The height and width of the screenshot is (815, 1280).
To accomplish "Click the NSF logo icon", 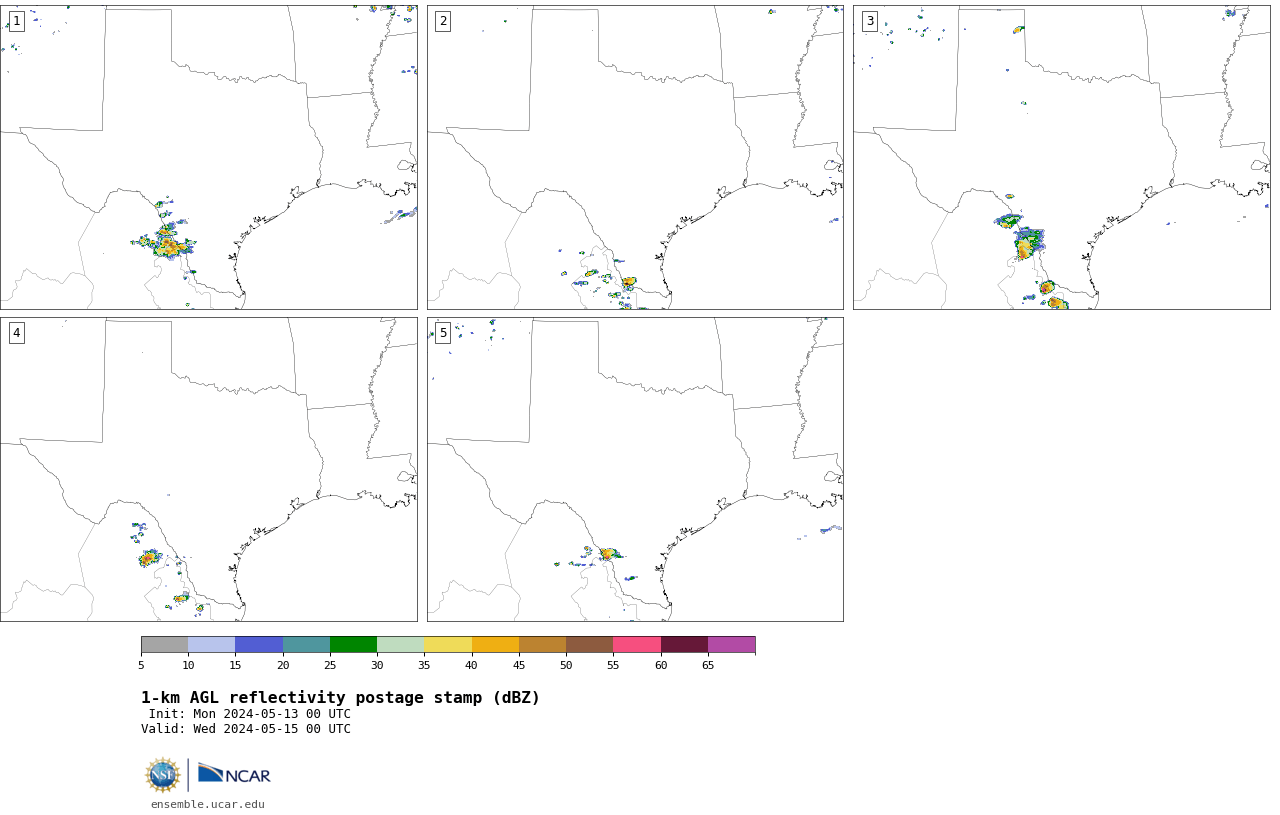I will pyautogui.click(x=163, y=775).
